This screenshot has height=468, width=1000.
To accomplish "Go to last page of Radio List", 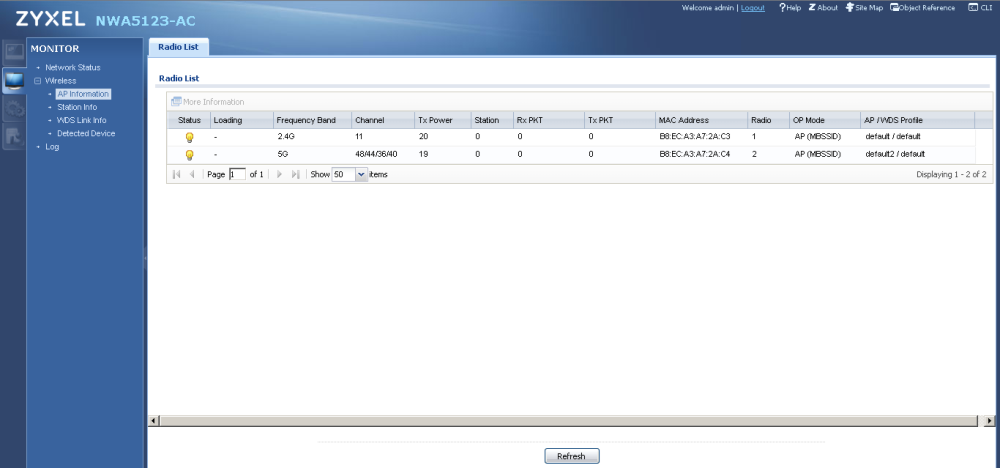I will (x=295, y=174).
